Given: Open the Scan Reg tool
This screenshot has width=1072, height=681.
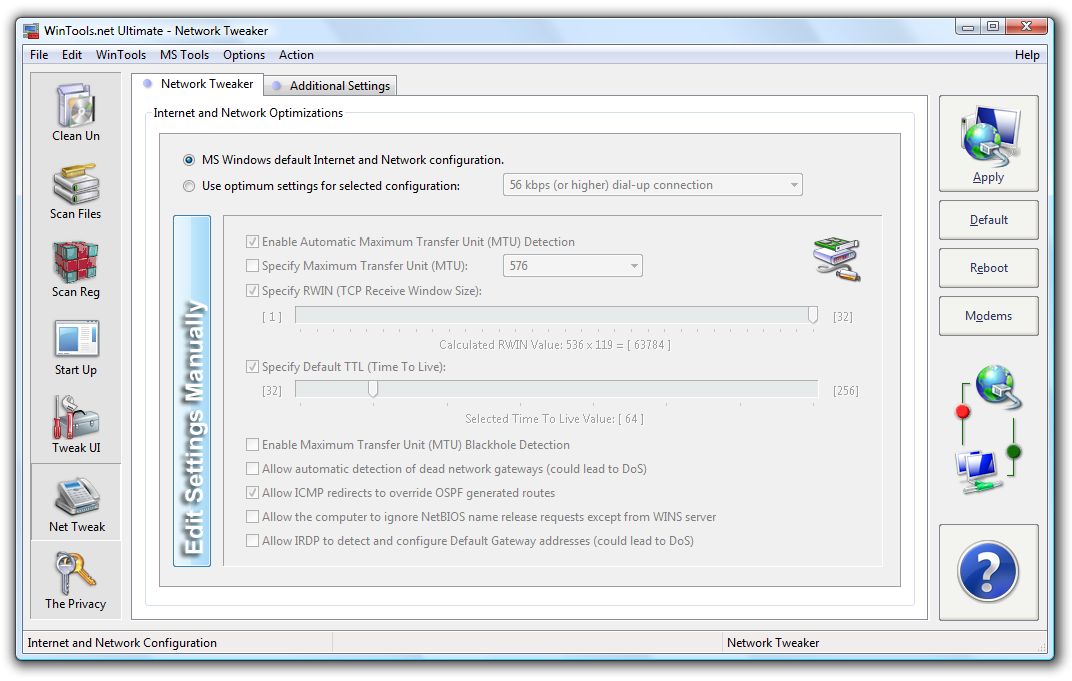Looking at the screenshot, I should (76, 269).
